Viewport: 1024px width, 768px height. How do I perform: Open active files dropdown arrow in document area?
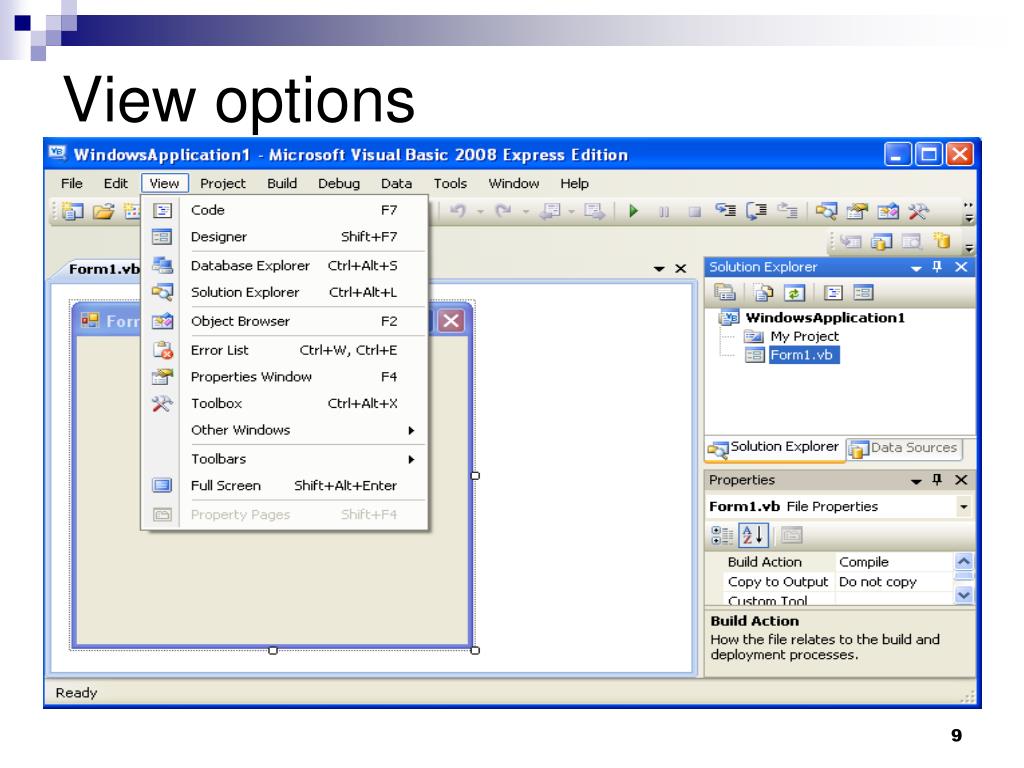659,268
